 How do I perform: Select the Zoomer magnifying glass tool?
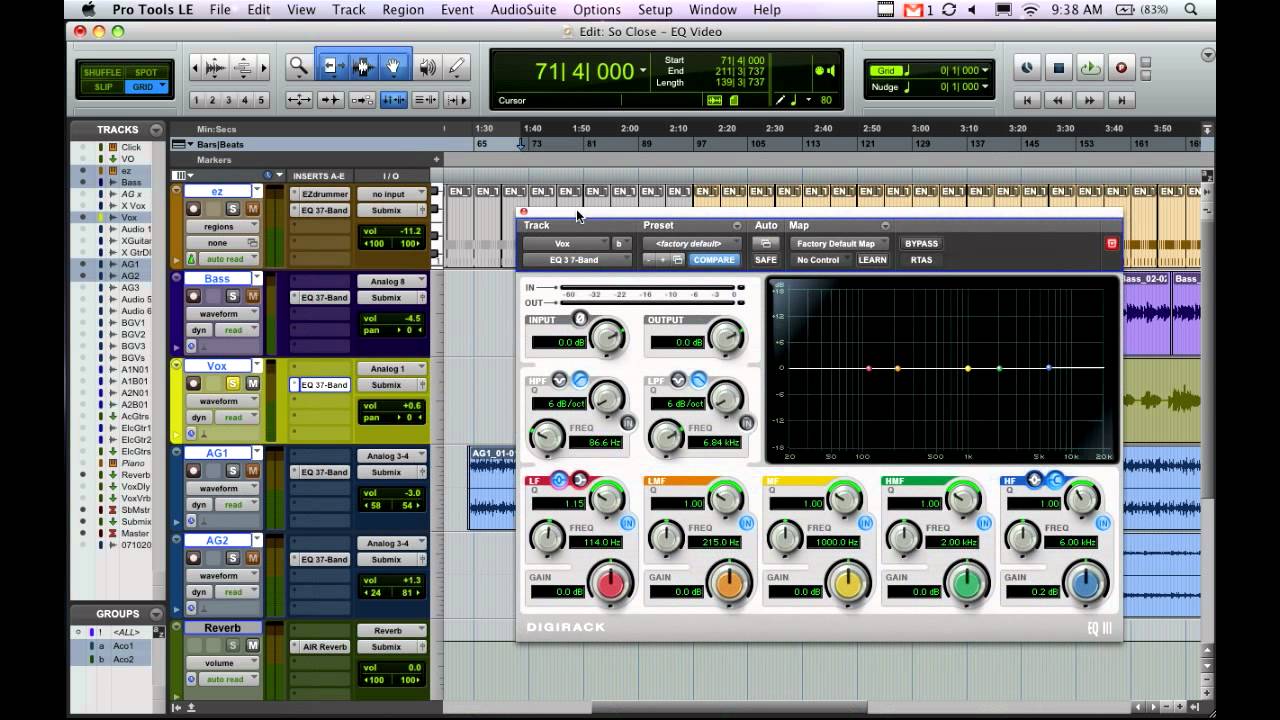298,68
